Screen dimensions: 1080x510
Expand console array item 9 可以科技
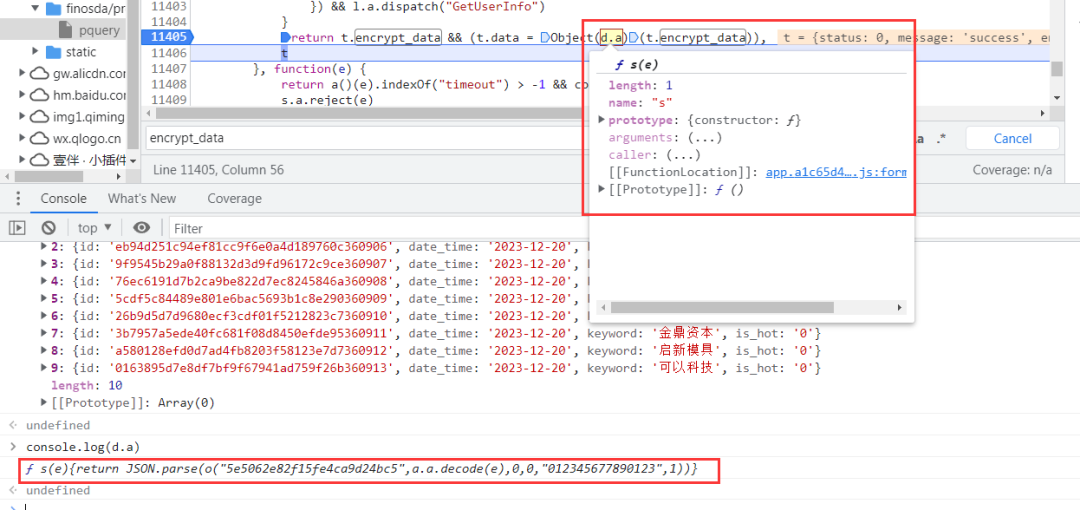point(45,368)
